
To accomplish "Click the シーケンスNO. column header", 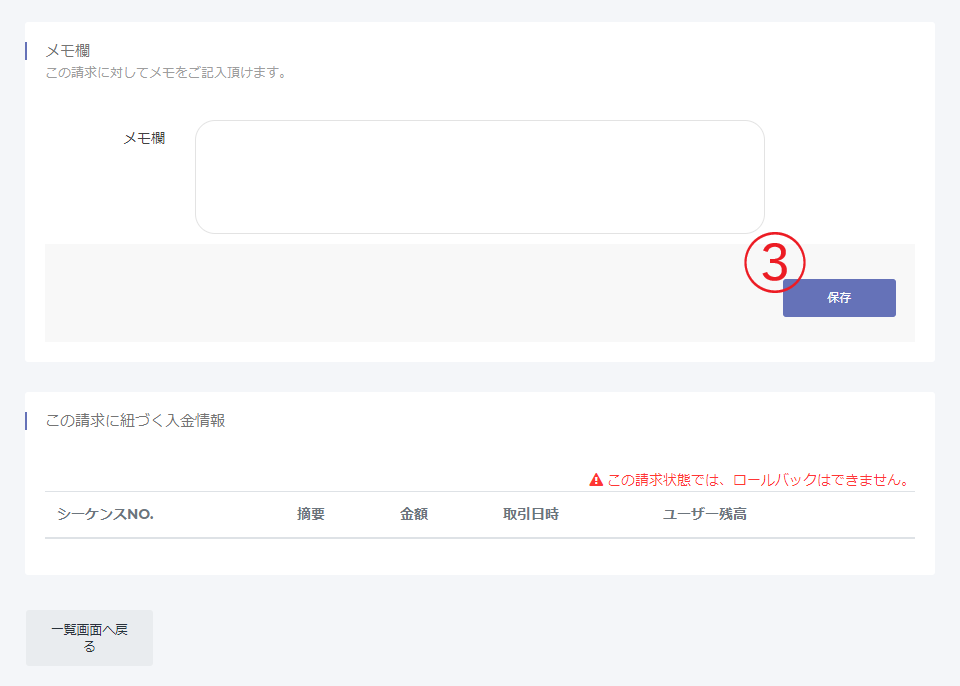I will (x=105, y=514).
